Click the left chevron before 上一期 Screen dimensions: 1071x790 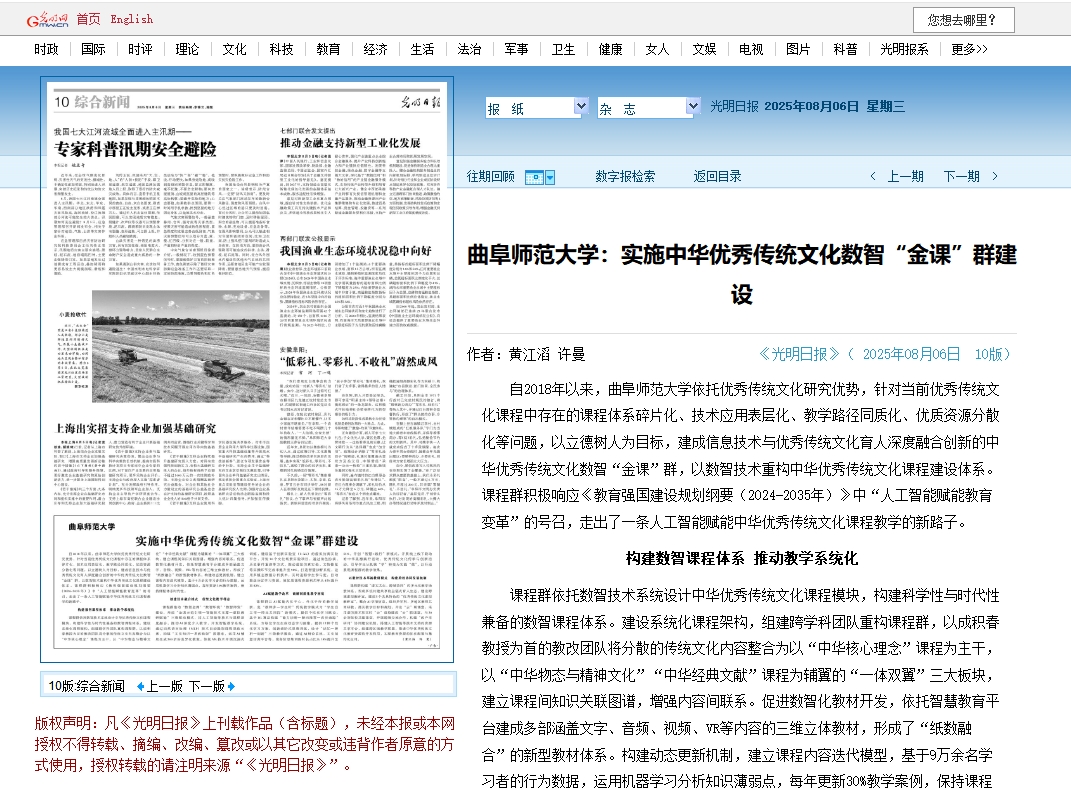tap(872, 177)
